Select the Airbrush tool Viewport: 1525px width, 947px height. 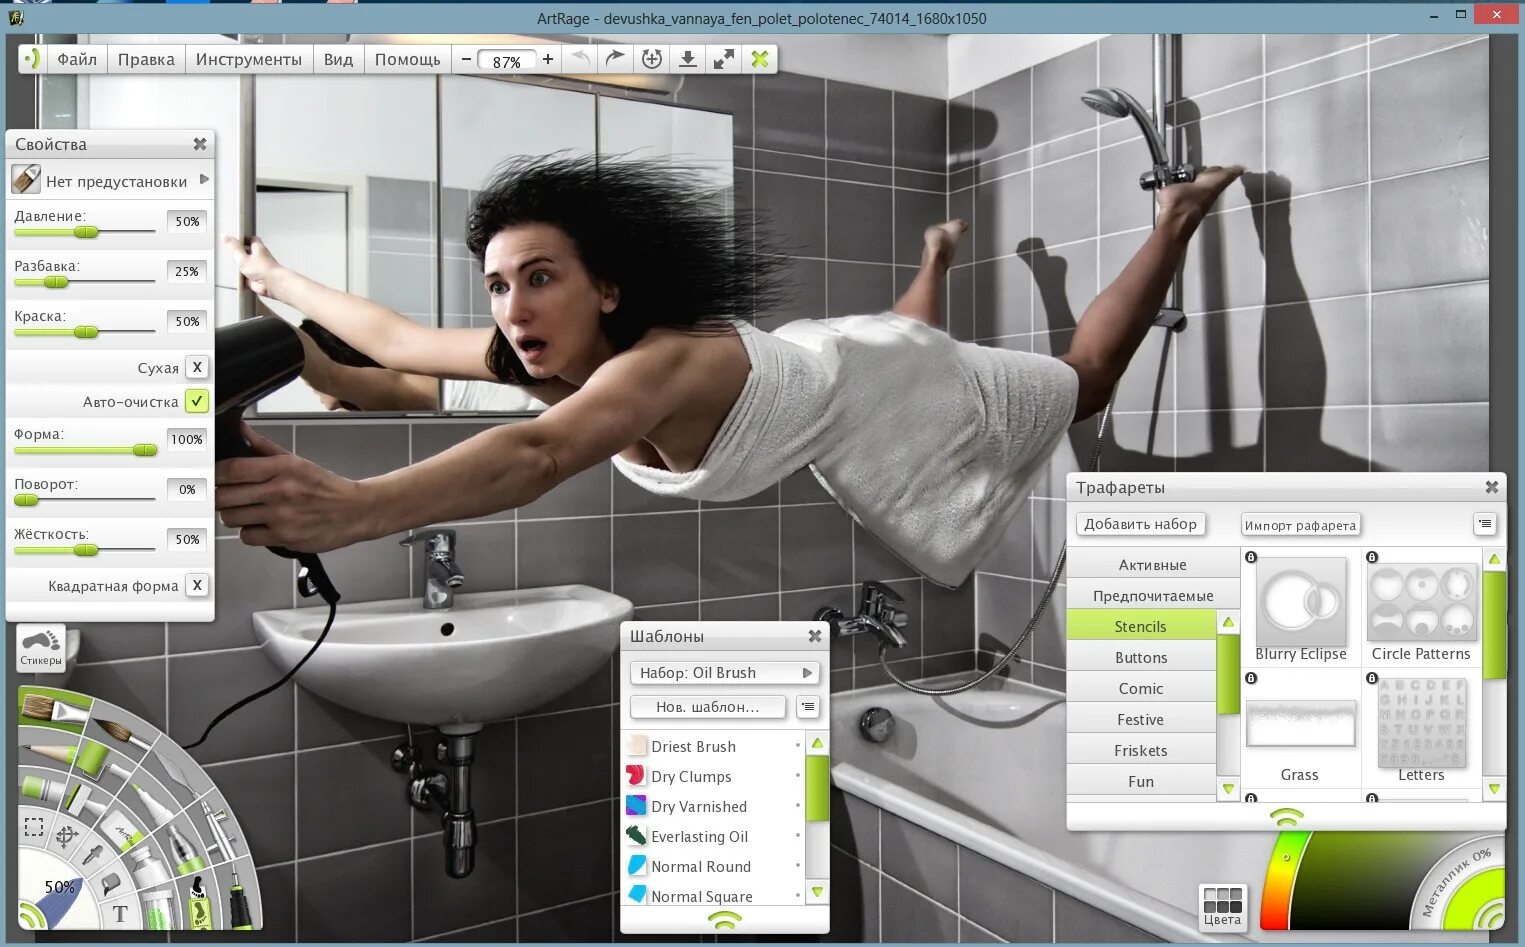click(x=217, y=829)
